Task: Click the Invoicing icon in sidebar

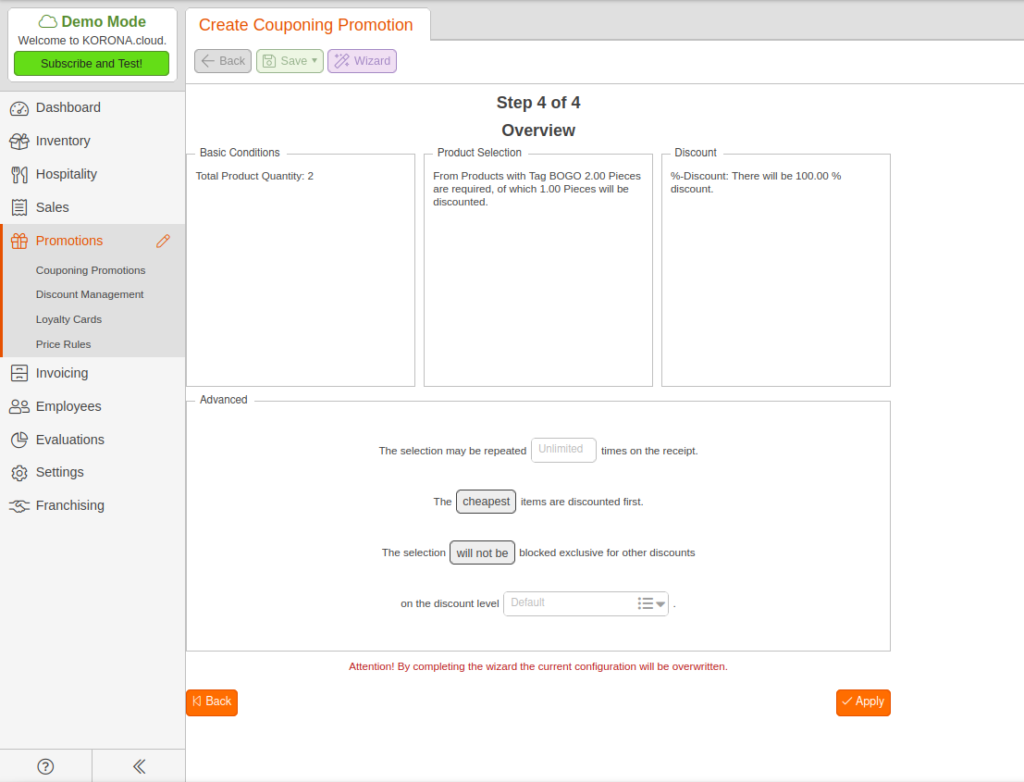Action: pos(19,373)
